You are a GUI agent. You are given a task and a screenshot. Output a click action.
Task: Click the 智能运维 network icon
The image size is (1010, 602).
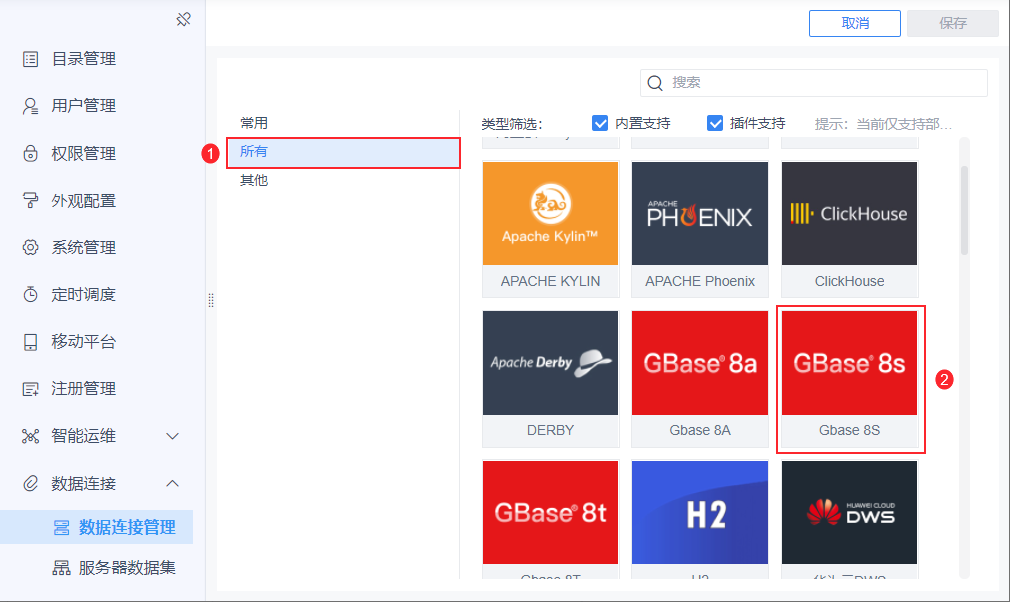click(x=30, y=436)
